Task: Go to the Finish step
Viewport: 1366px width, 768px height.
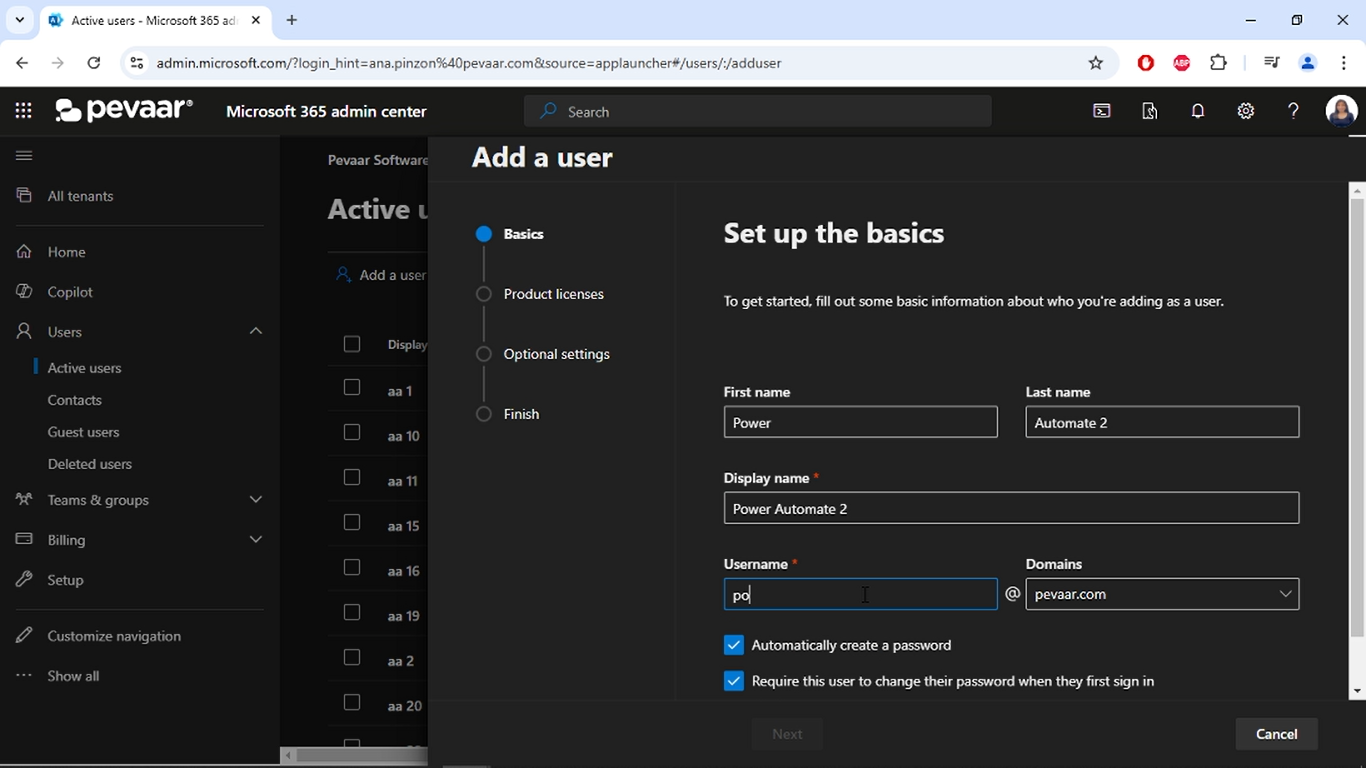Action: (x=521, y=414)
